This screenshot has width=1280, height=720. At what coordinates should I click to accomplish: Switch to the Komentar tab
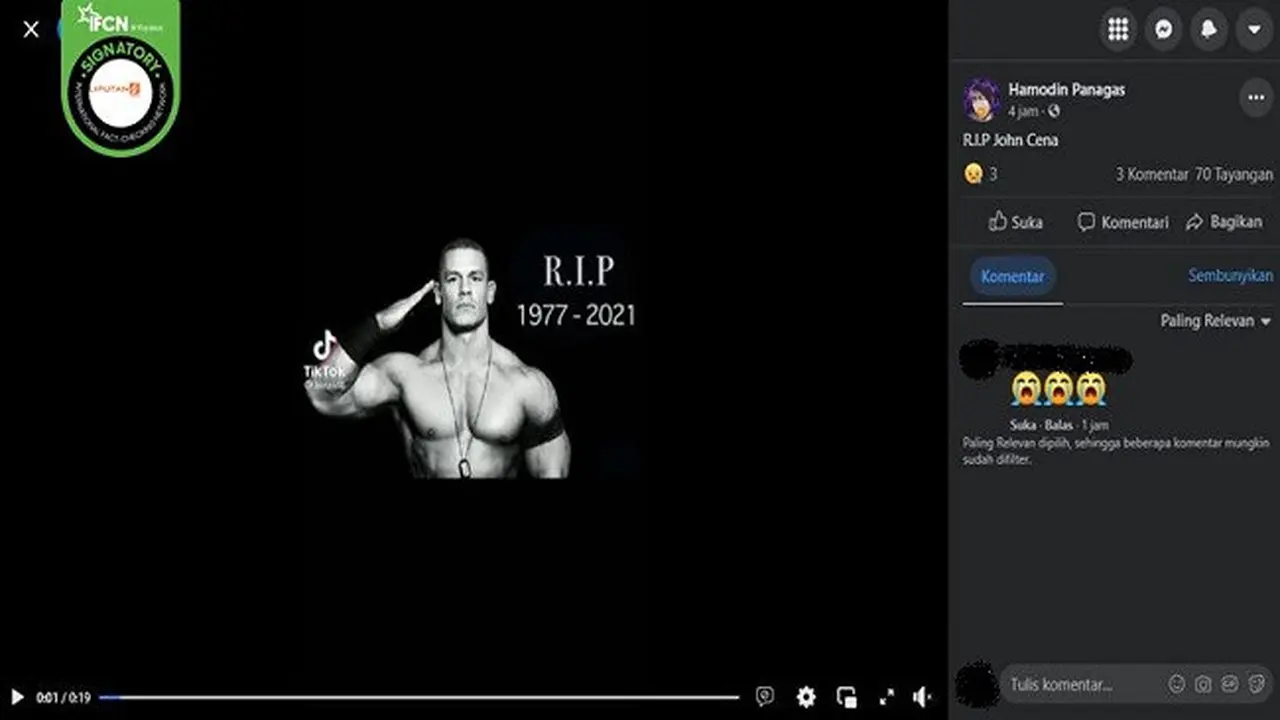coord(1012,277)
